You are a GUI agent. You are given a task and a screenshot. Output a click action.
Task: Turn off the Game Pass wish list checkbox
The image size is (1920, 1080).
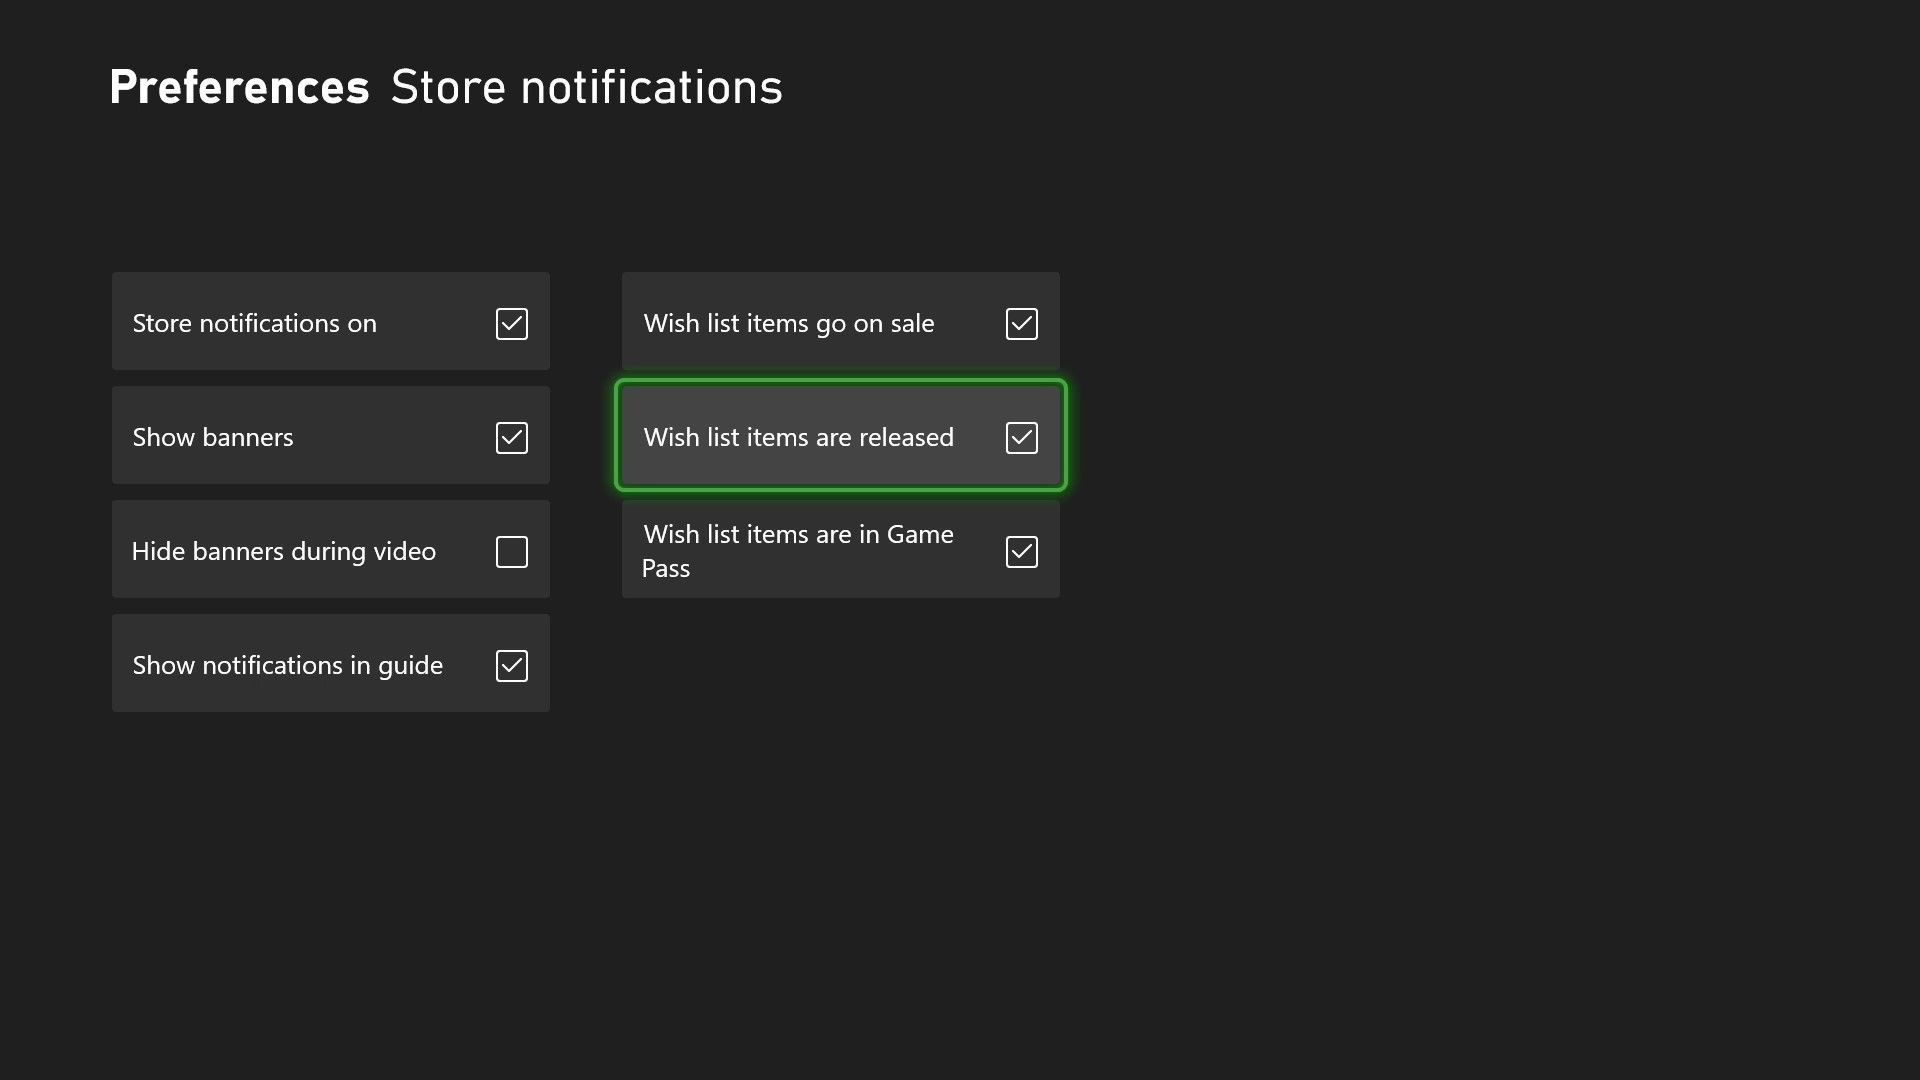(x=1021, y=551)
